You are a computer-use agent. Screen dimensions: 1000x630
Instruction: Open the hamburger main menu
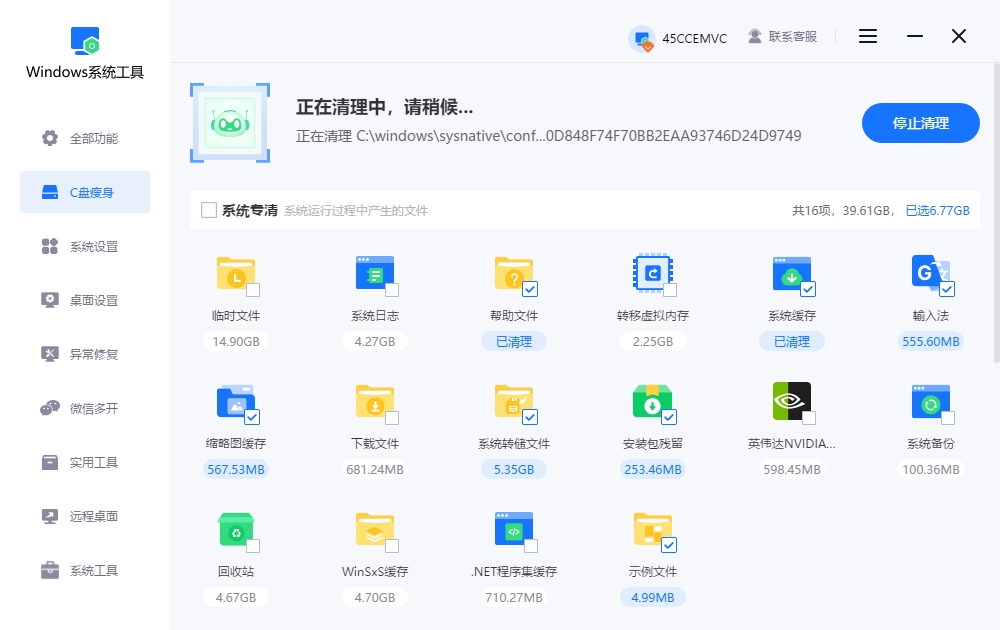click(867, 36)
